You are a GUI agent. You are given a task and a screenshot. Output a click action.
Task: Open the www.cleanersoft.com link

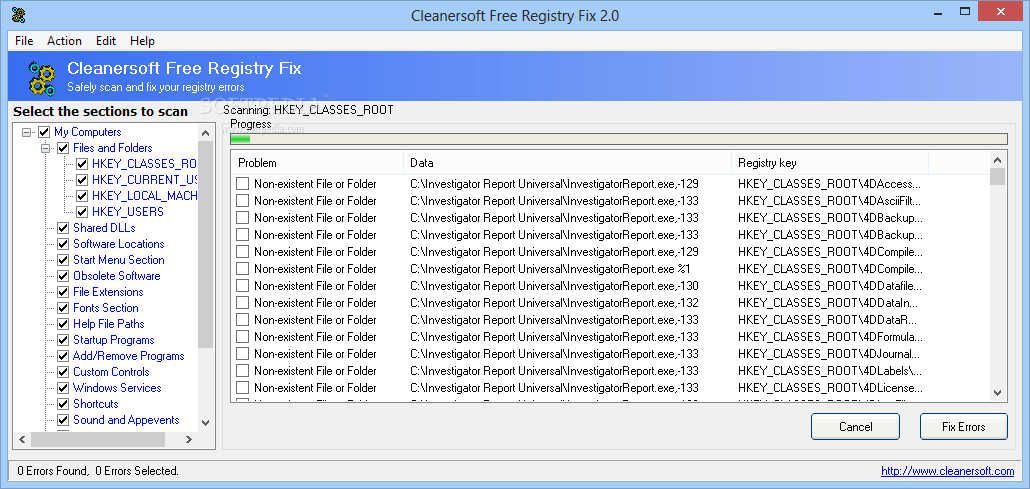coord(947,471)
